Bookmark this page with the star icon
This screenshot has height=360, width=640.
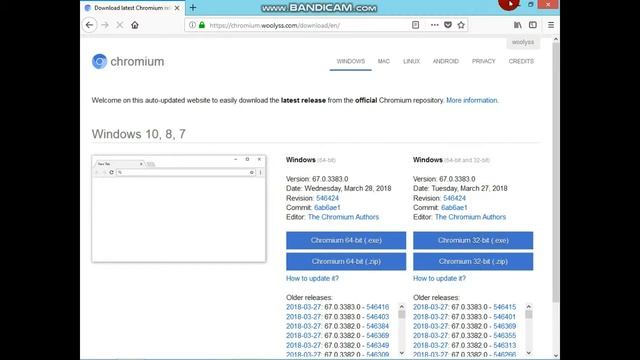[461, 25]
